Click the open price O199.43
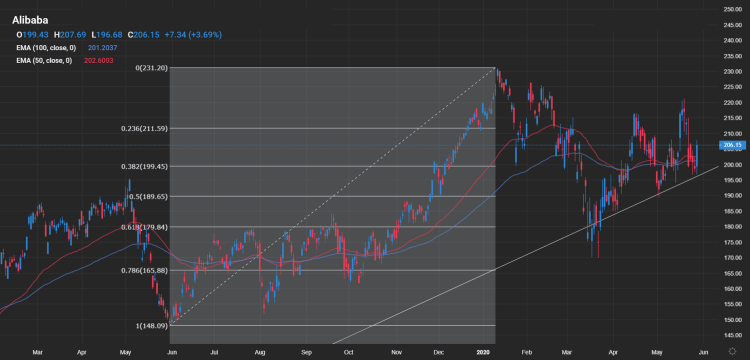The width and height of the screenshot is (750, 360). 32,35
